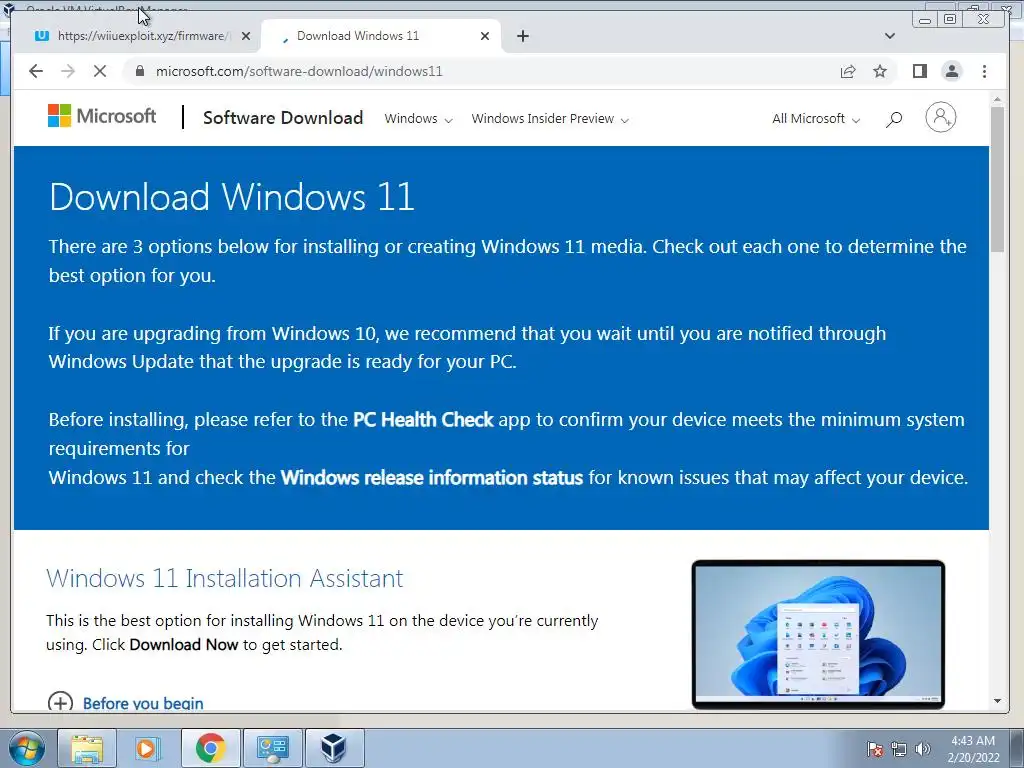Screen dimensions: 1024x768
Task: Open the control panel taskbar icon
Action: click(x=272, y=748)
